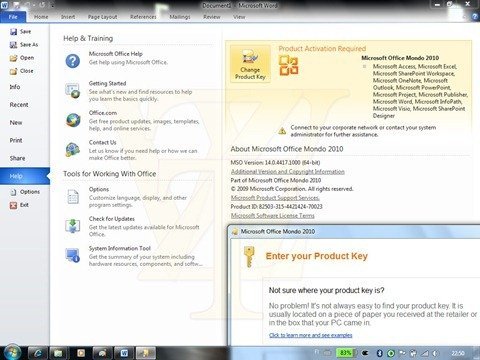The width and height of the screenshot is (480, 360).
Task: Click the Bluetooth tray icon
Action: pos(379,353)
